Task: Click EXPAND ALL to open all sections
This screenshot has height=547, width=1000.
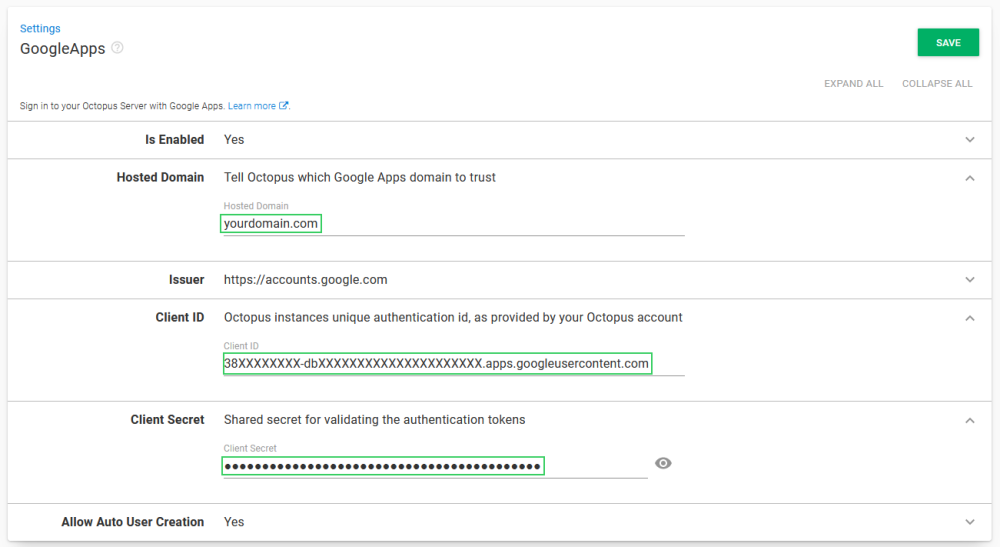Action: click(x=853, y=84)
